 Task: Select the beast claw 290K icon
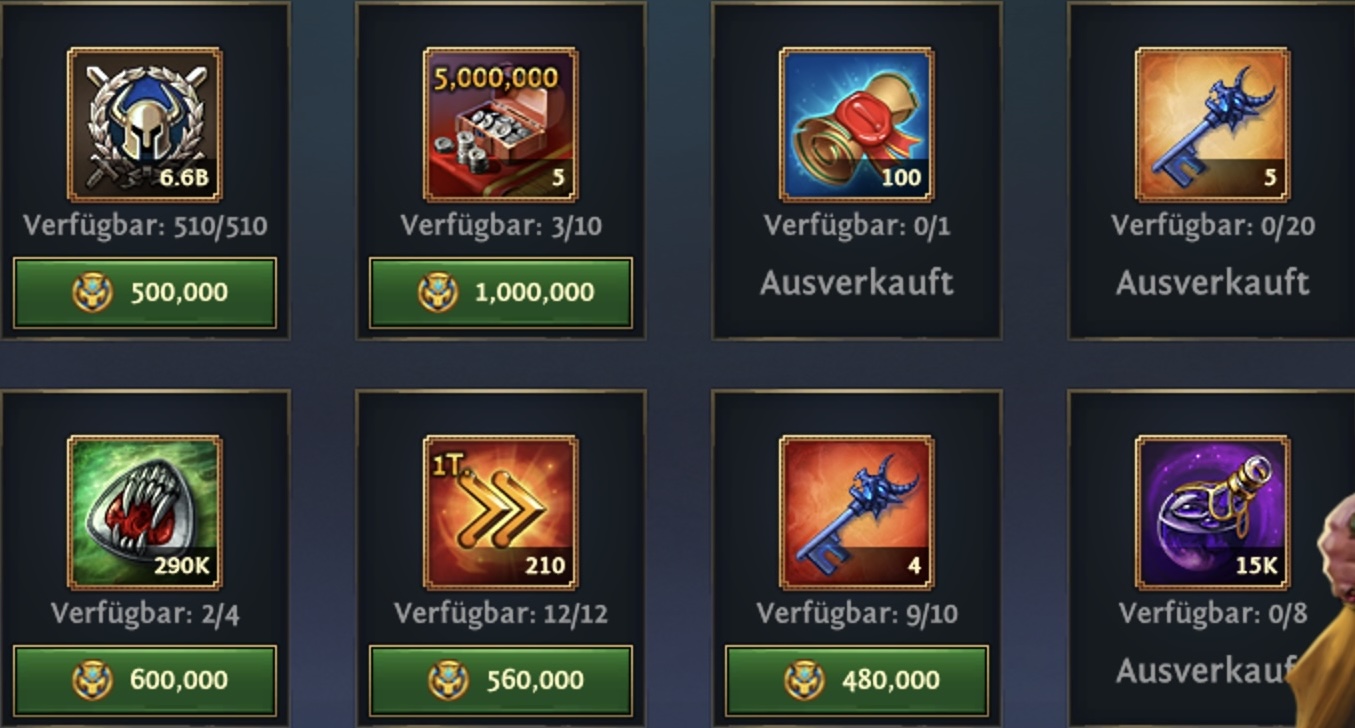[145, 512]
